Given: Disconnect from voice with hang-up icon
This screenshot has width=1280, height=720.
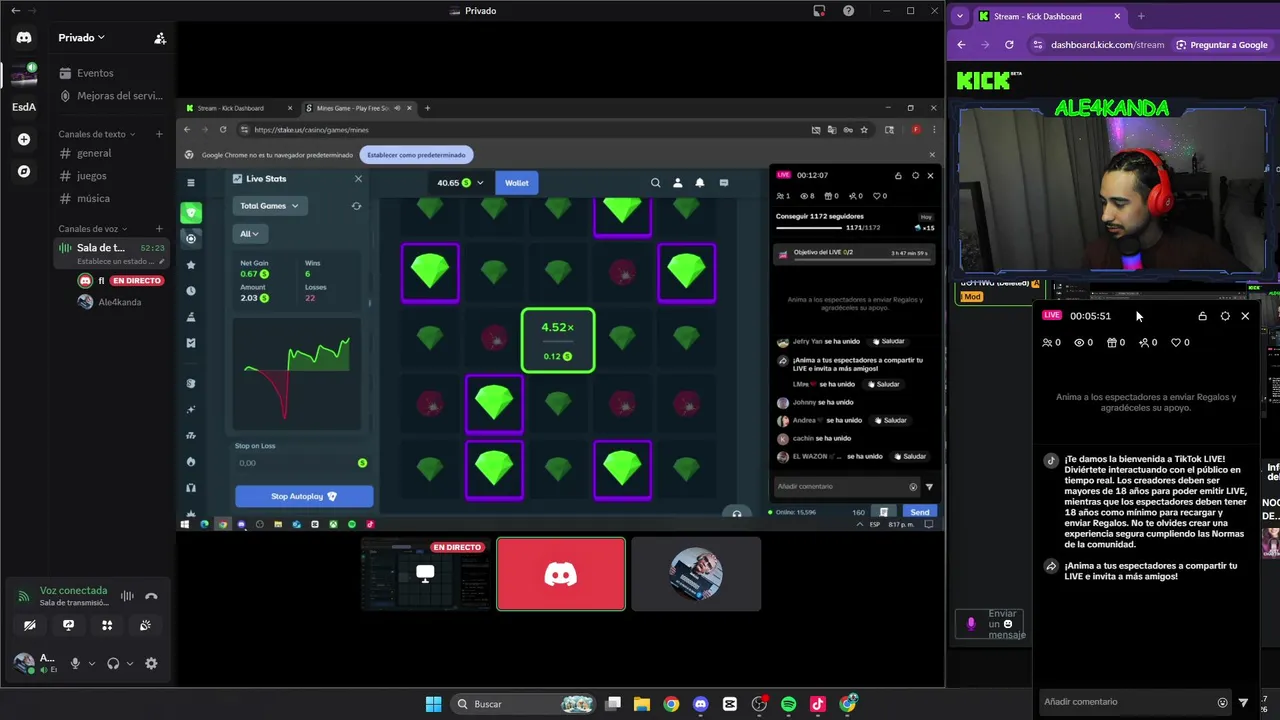Looking at the screenshot, I should (151, 596).
